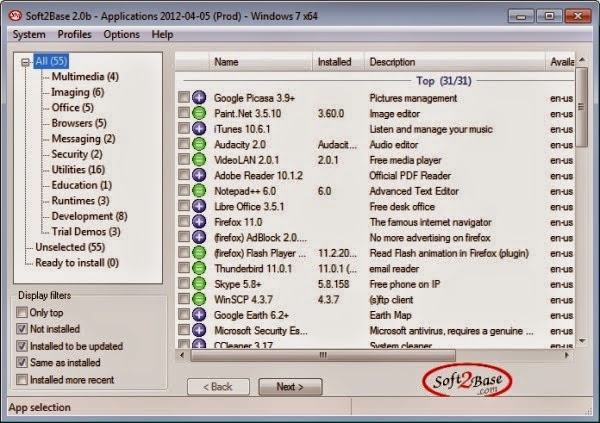Click the green icon beside (firefox) Flash Player
Screen dimensions: 600x423
click(x=199, y=252)
